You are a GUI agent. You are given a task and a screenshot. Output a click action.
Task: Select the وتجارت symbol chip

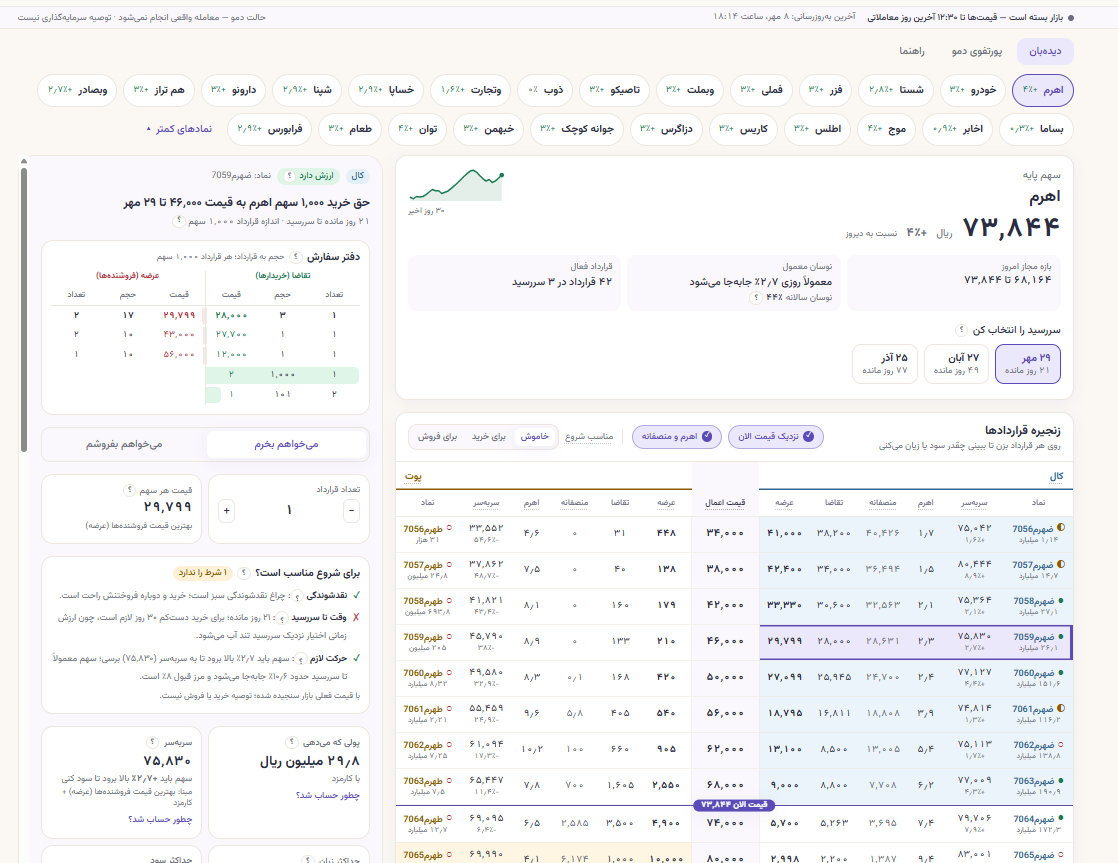pyautogui.click(x=471, y=90)
